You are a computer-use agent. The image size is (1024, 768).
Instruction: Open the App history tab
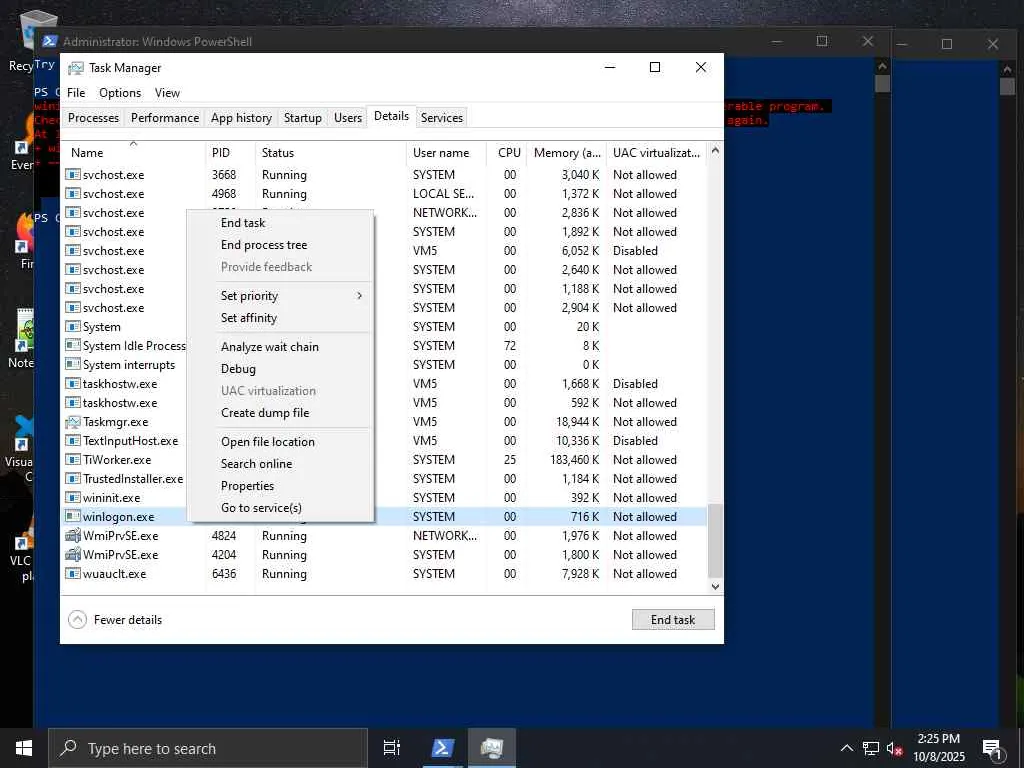[241, 118]
